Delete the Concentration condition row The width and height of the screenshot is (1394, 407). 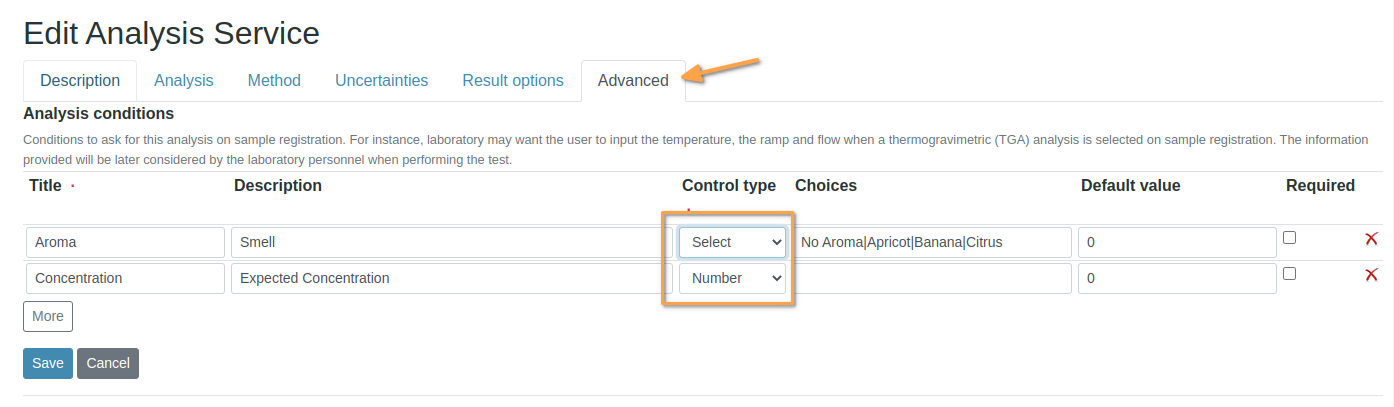[x=1371, y=275]
